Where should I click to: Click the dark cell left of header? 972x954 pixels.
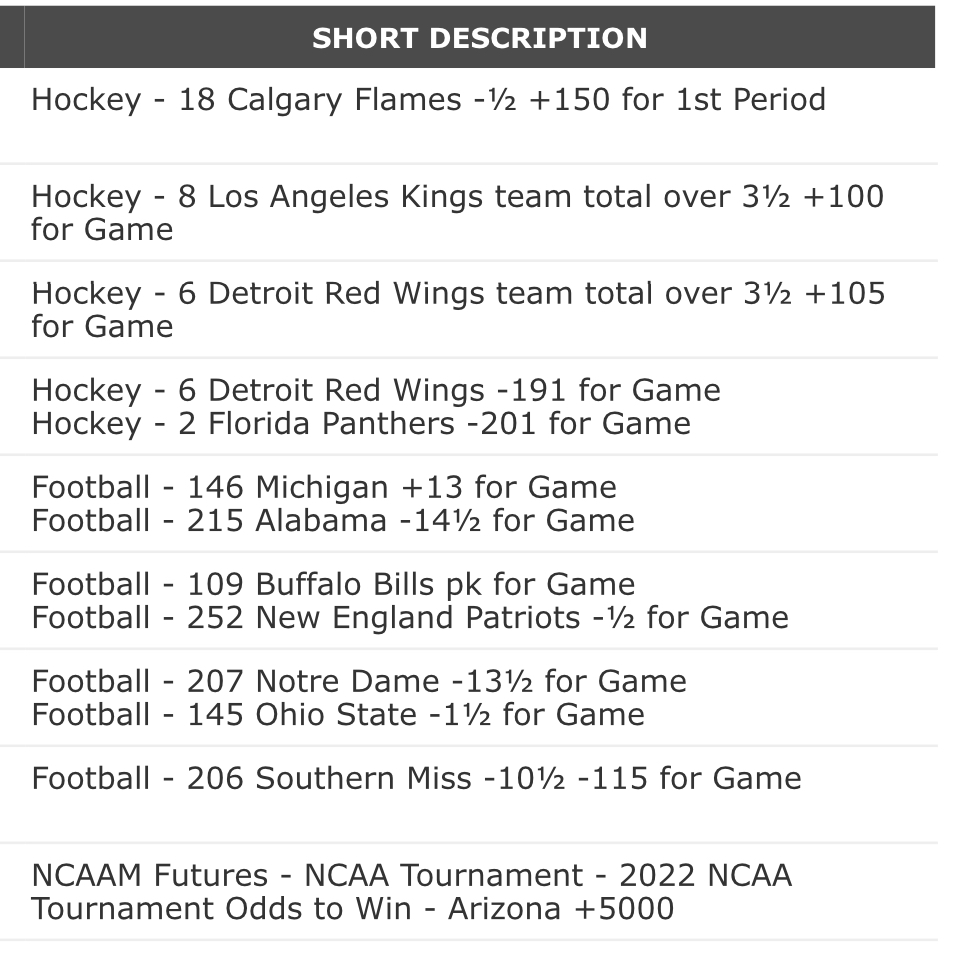coord(11,38)
